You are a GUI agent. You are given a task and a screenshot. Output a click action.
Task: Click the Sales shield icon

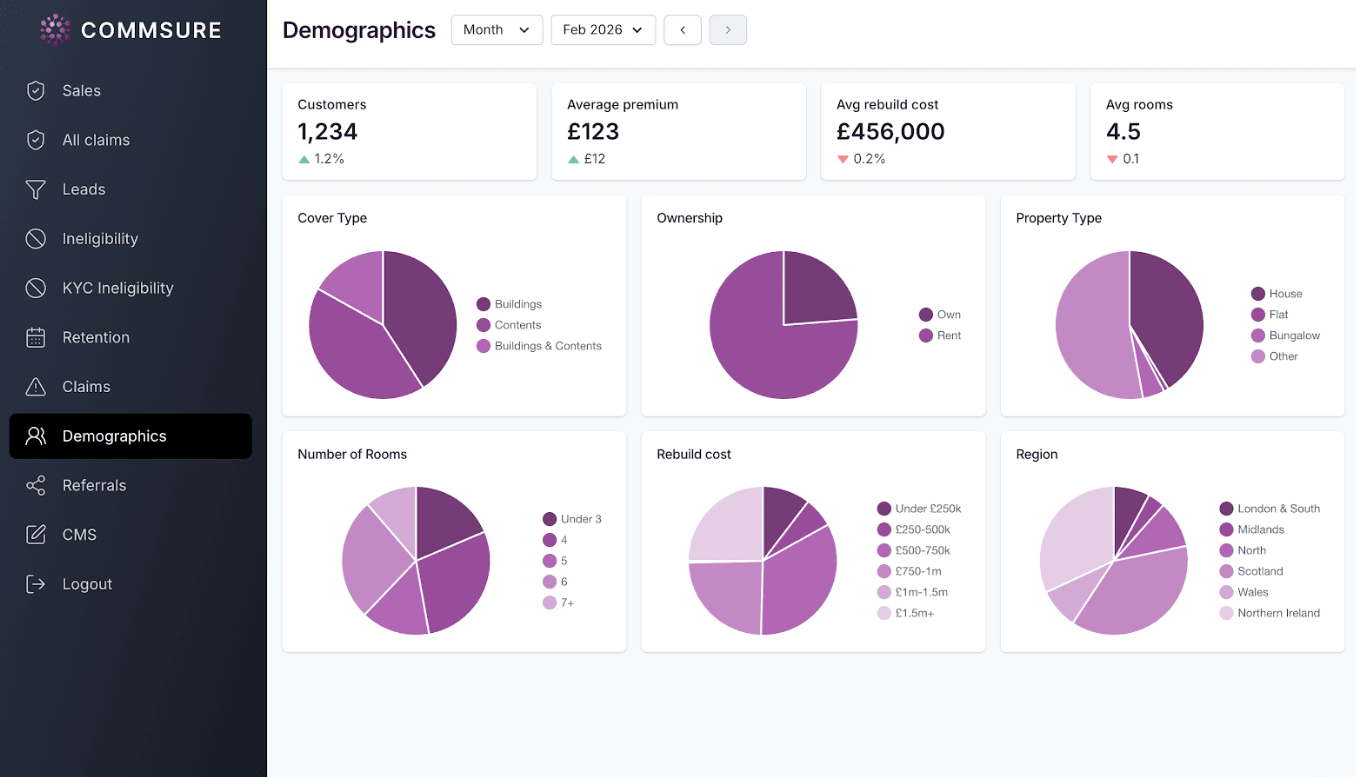[36, 91]
